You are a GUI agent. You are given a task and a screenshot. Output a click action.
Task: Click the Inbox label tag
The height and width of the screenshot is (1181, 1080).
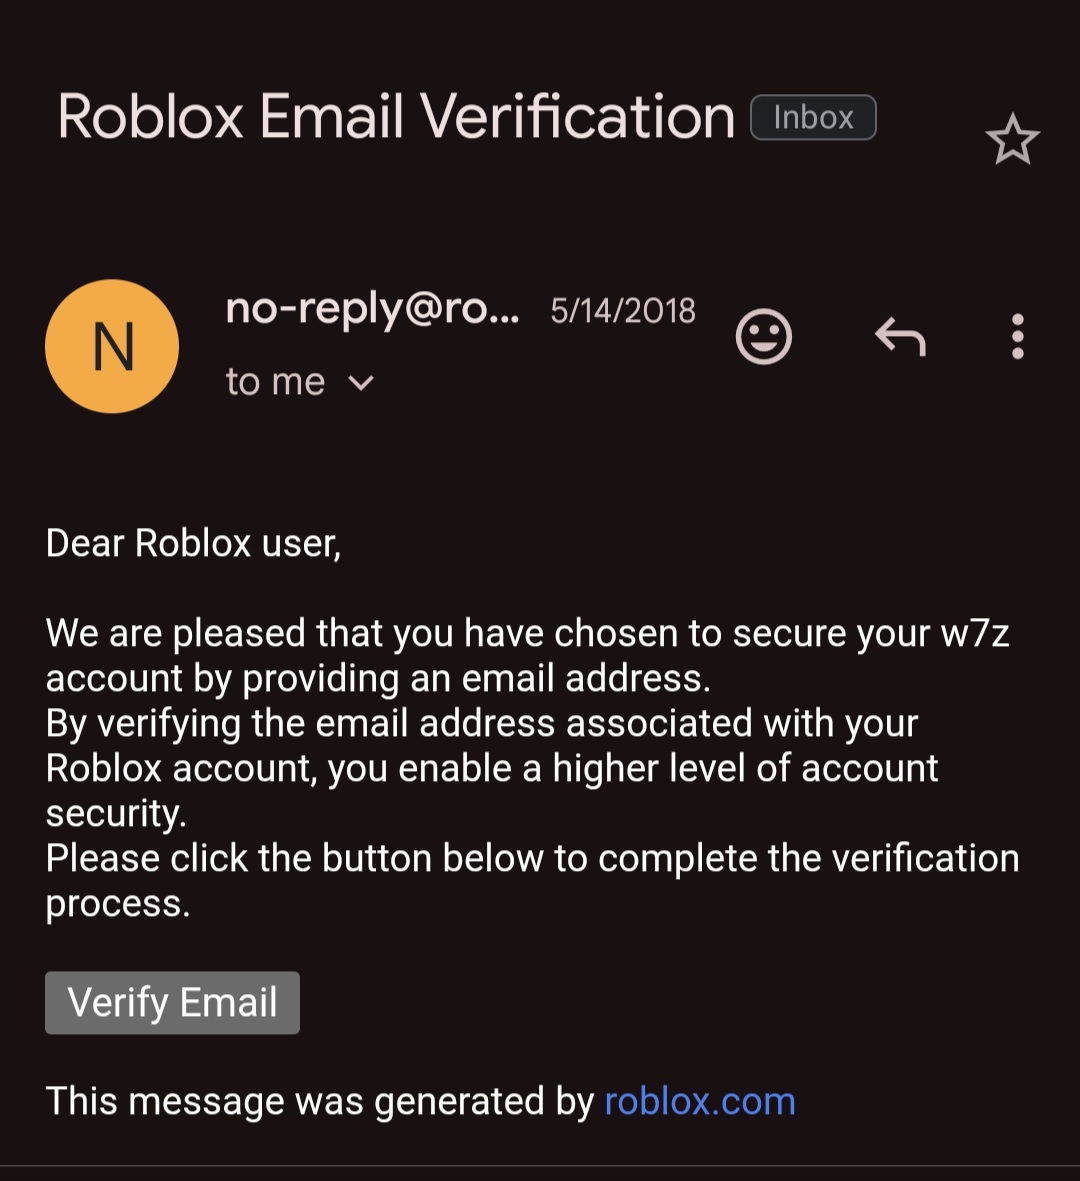(813, 118)
